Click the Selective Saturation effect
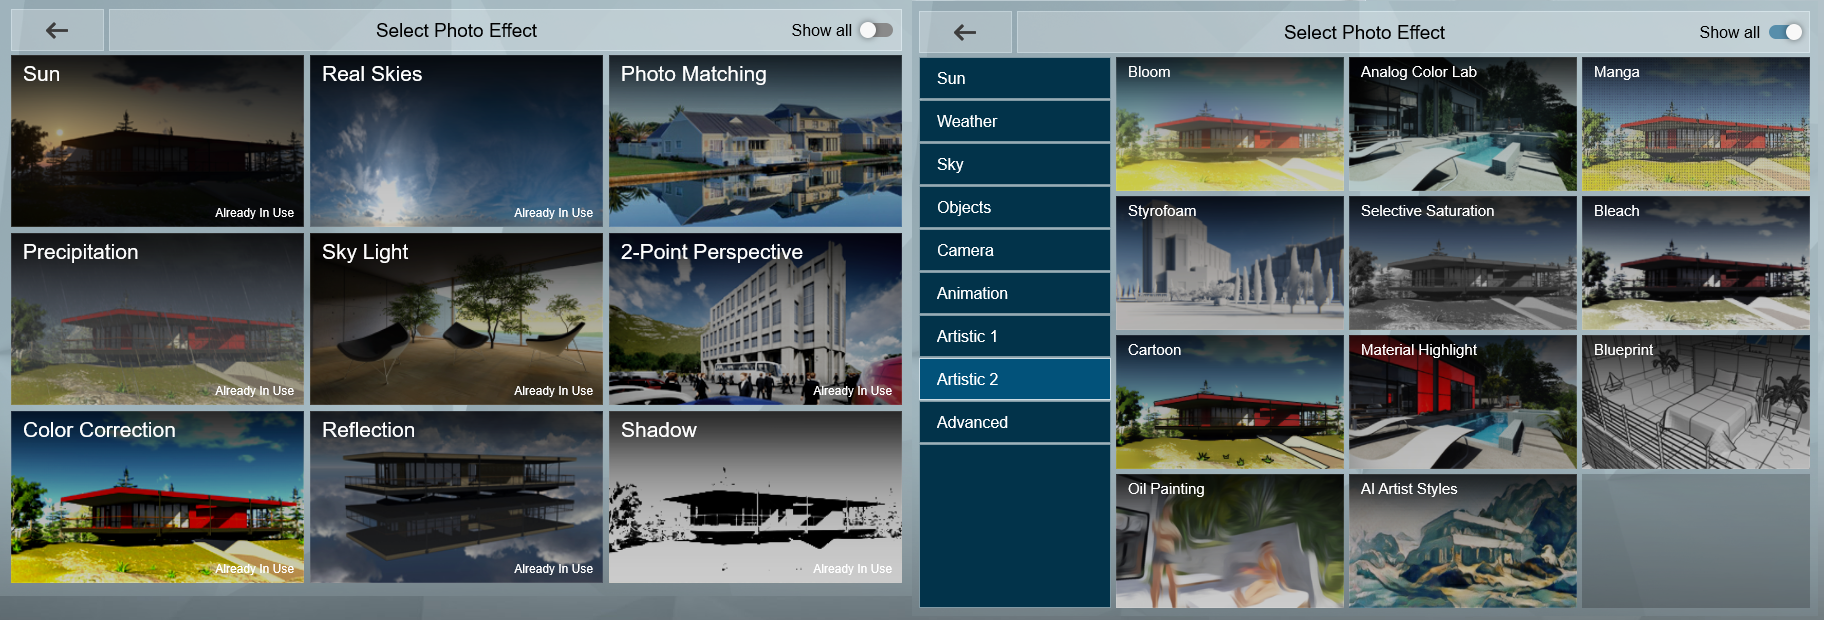The width and height of the screenshot is (1824, 620). (x=1462, y=263)
